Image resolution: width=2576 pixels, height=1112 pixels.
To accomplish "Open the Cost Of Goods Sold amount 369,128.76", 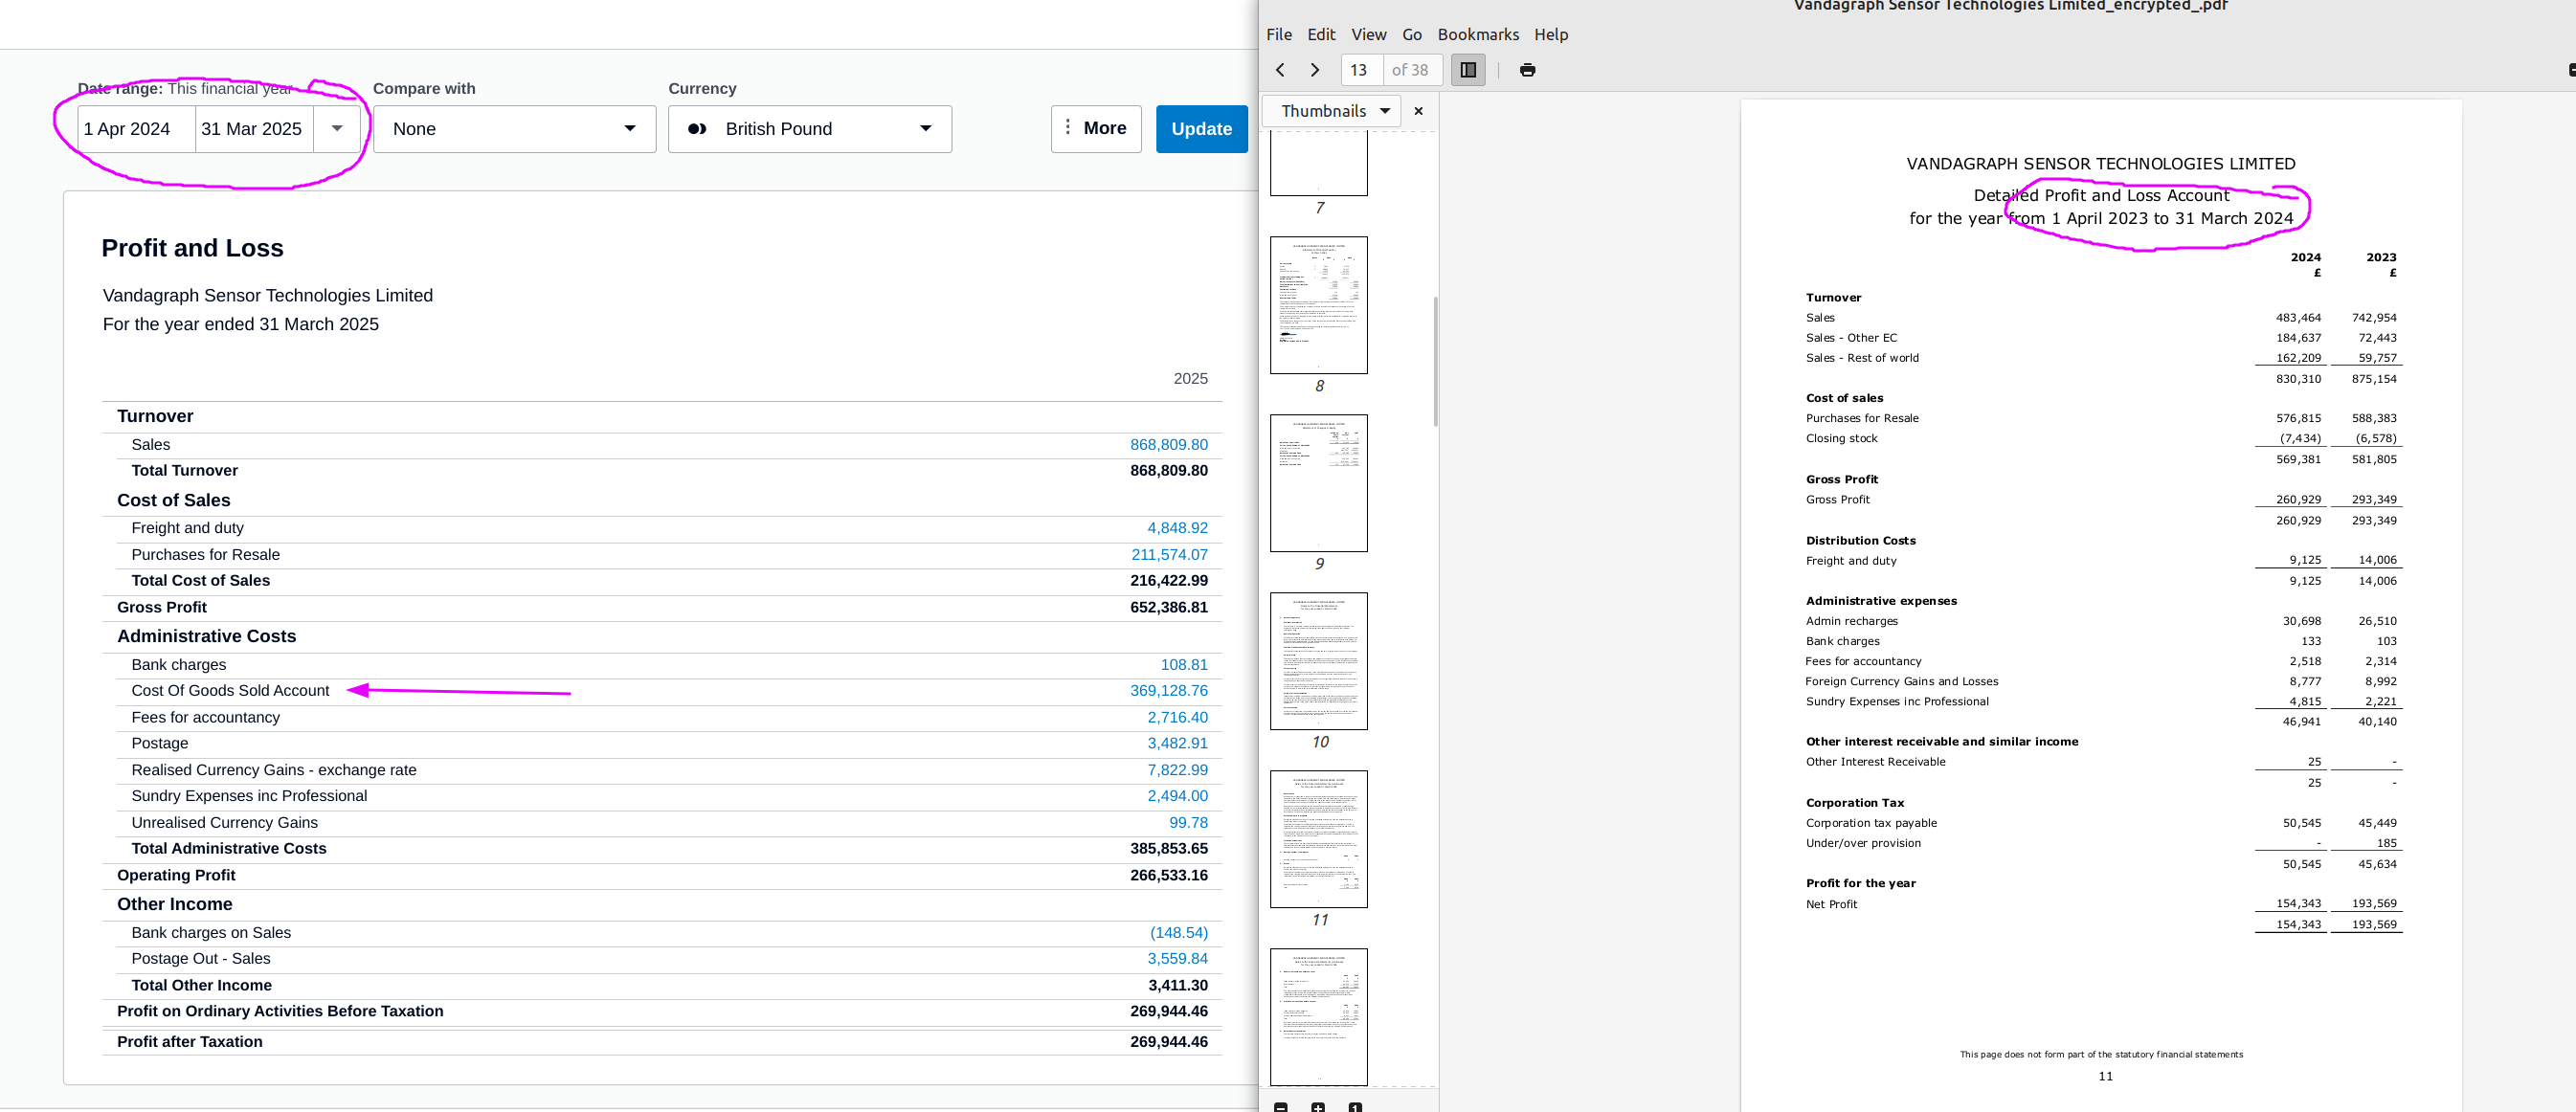I will tap(1168, 691).
